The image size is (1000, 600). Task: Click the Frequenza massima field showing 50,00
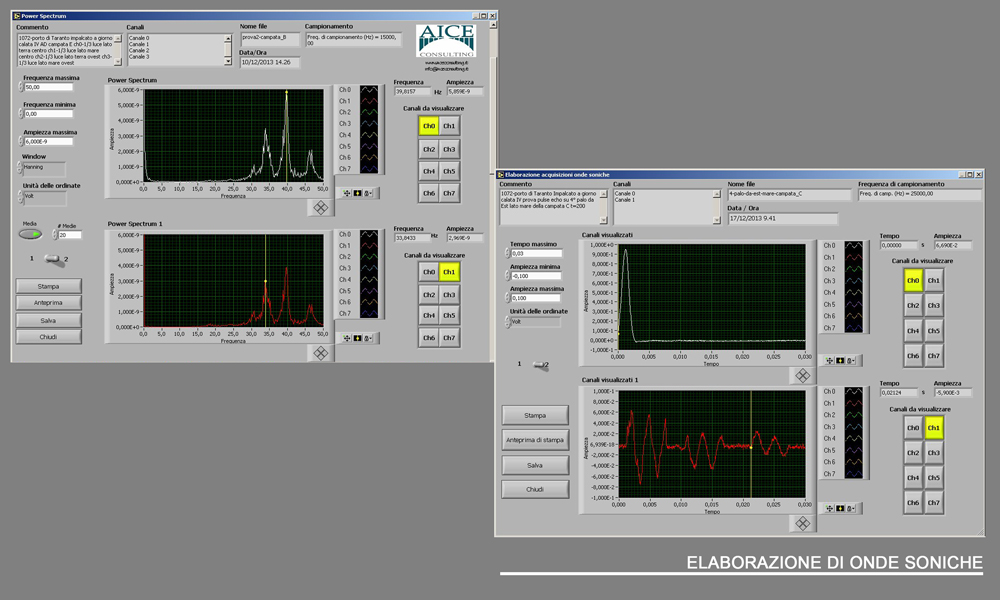pos(48,87)
